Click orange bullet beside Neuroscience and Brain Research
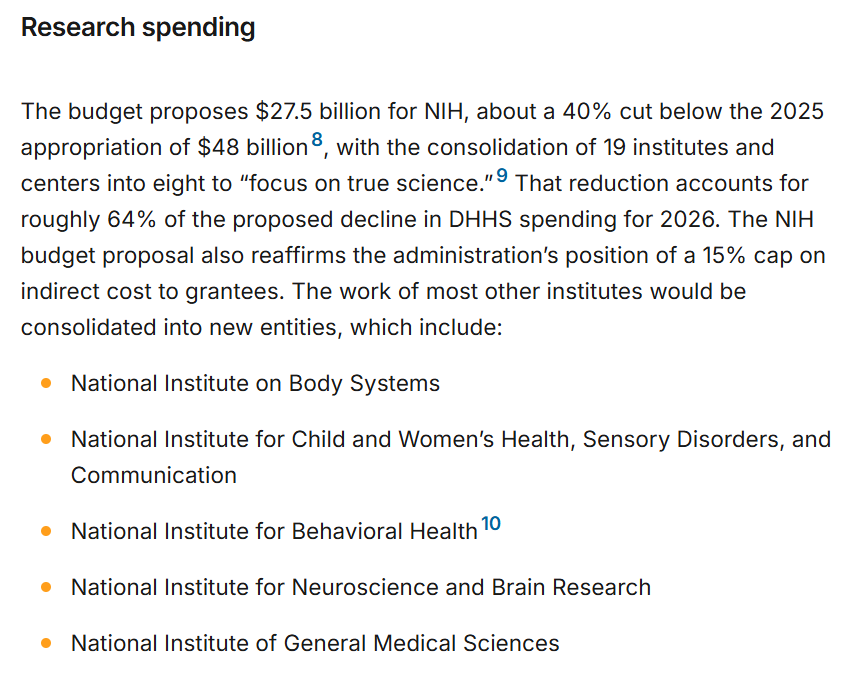 46,587
